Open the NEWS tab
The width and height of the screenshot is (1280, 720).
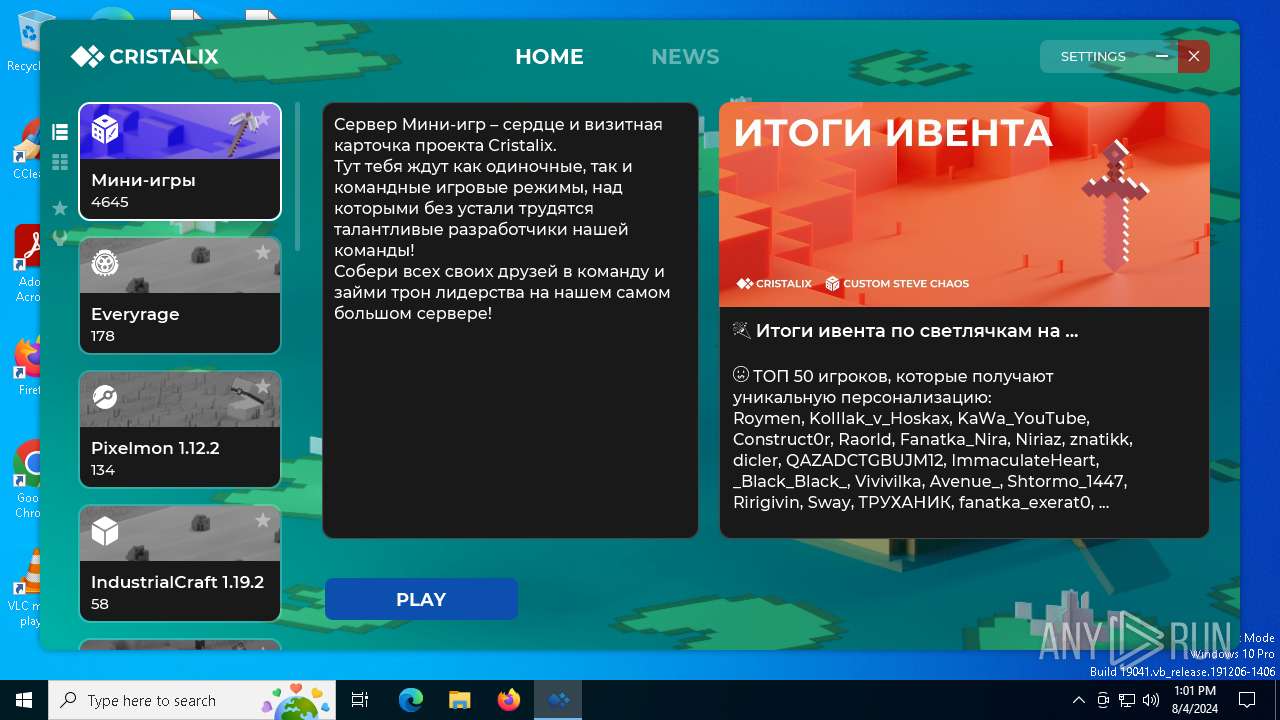(685, 57)
